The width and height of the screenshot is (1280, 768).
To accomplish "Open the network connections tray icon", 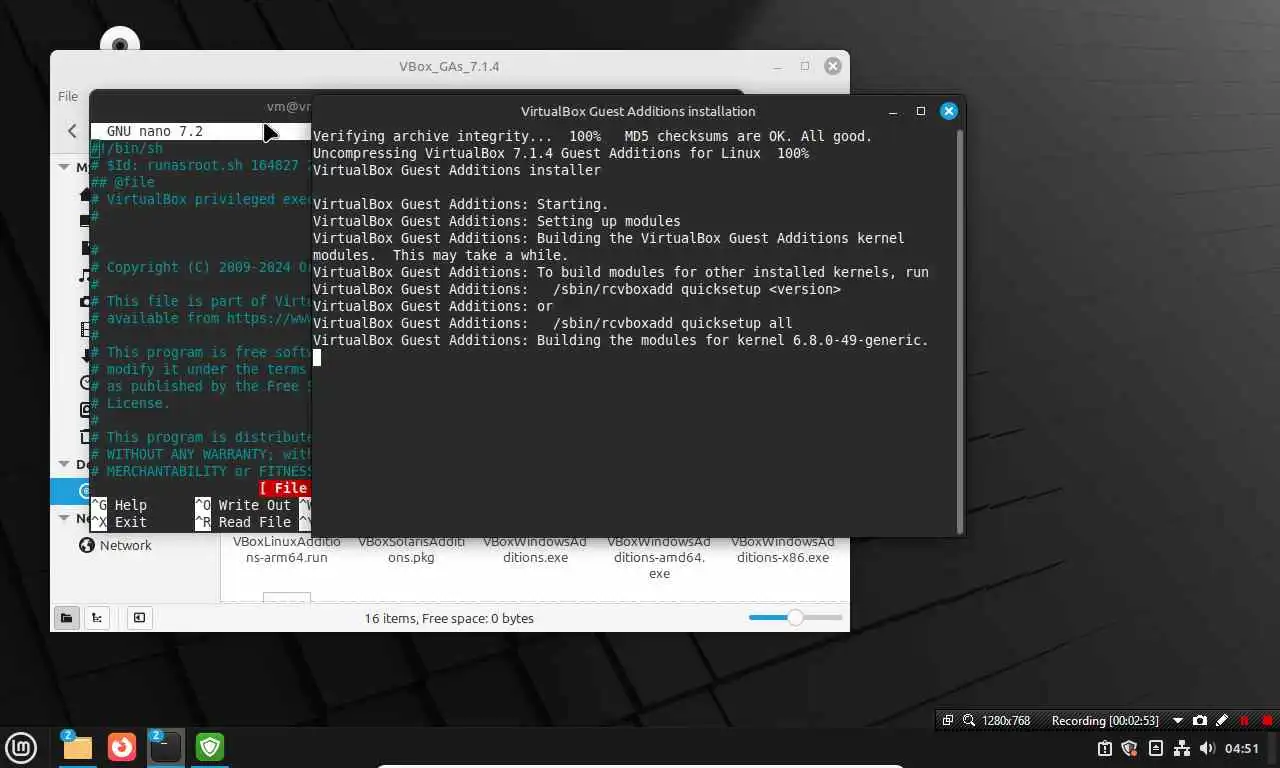I will click(x=1182, y=748).
